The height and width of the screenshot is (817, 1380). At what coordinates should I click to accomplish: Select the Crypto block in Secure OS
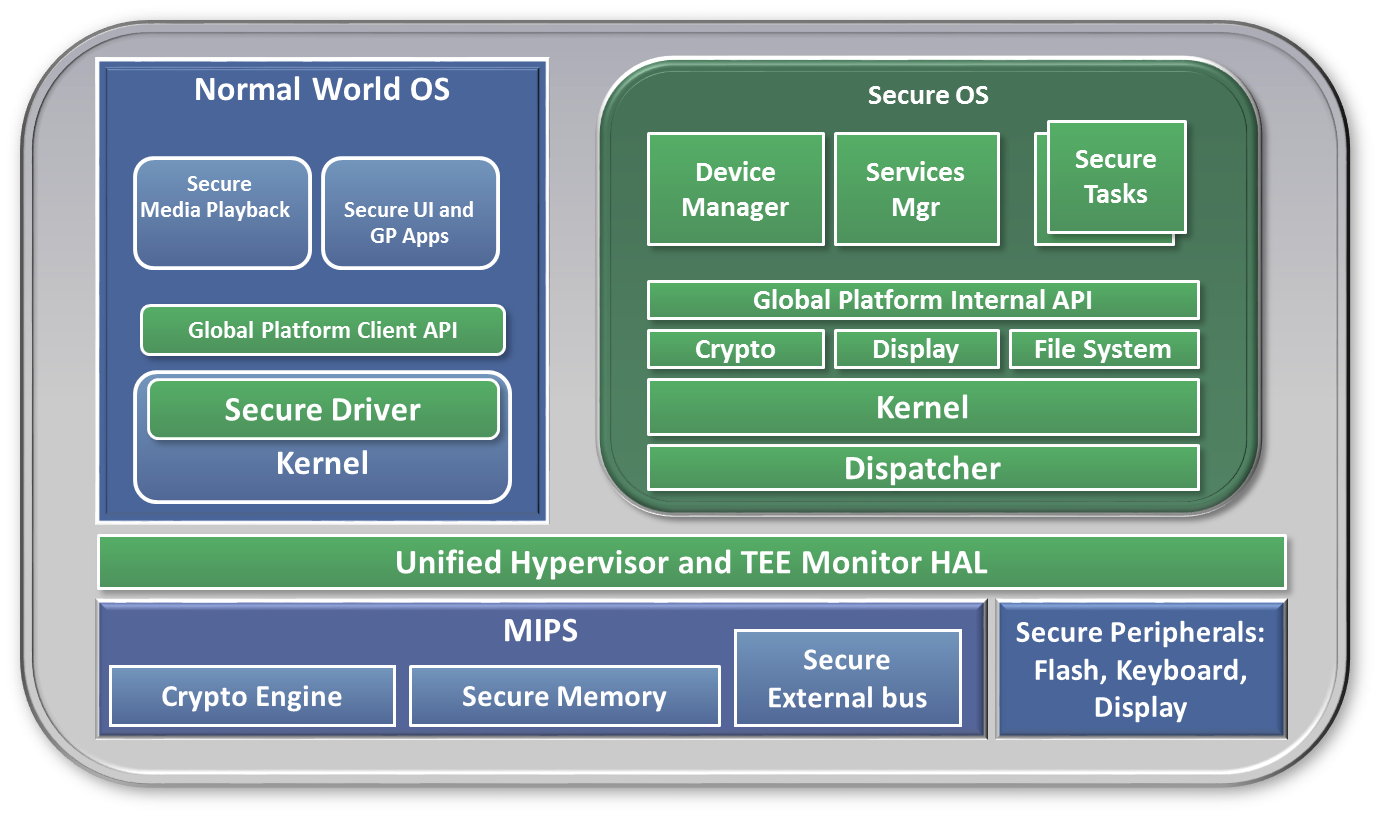[736, 349]
